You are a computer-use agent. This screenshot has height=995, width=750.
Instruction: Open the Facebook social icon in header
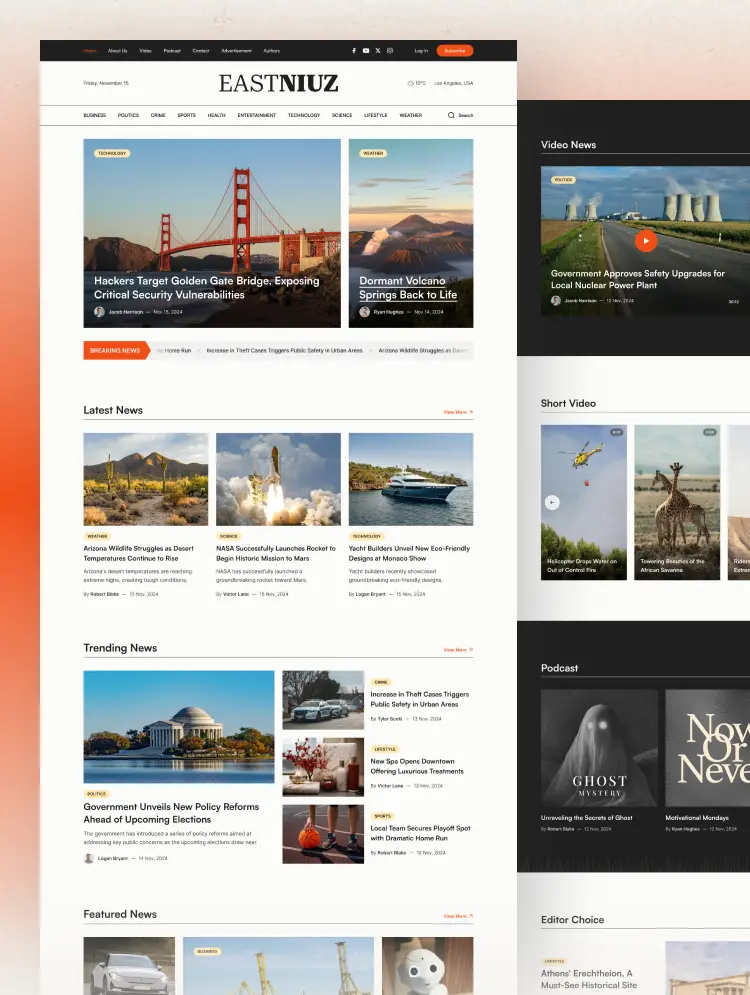pos(353,50)
